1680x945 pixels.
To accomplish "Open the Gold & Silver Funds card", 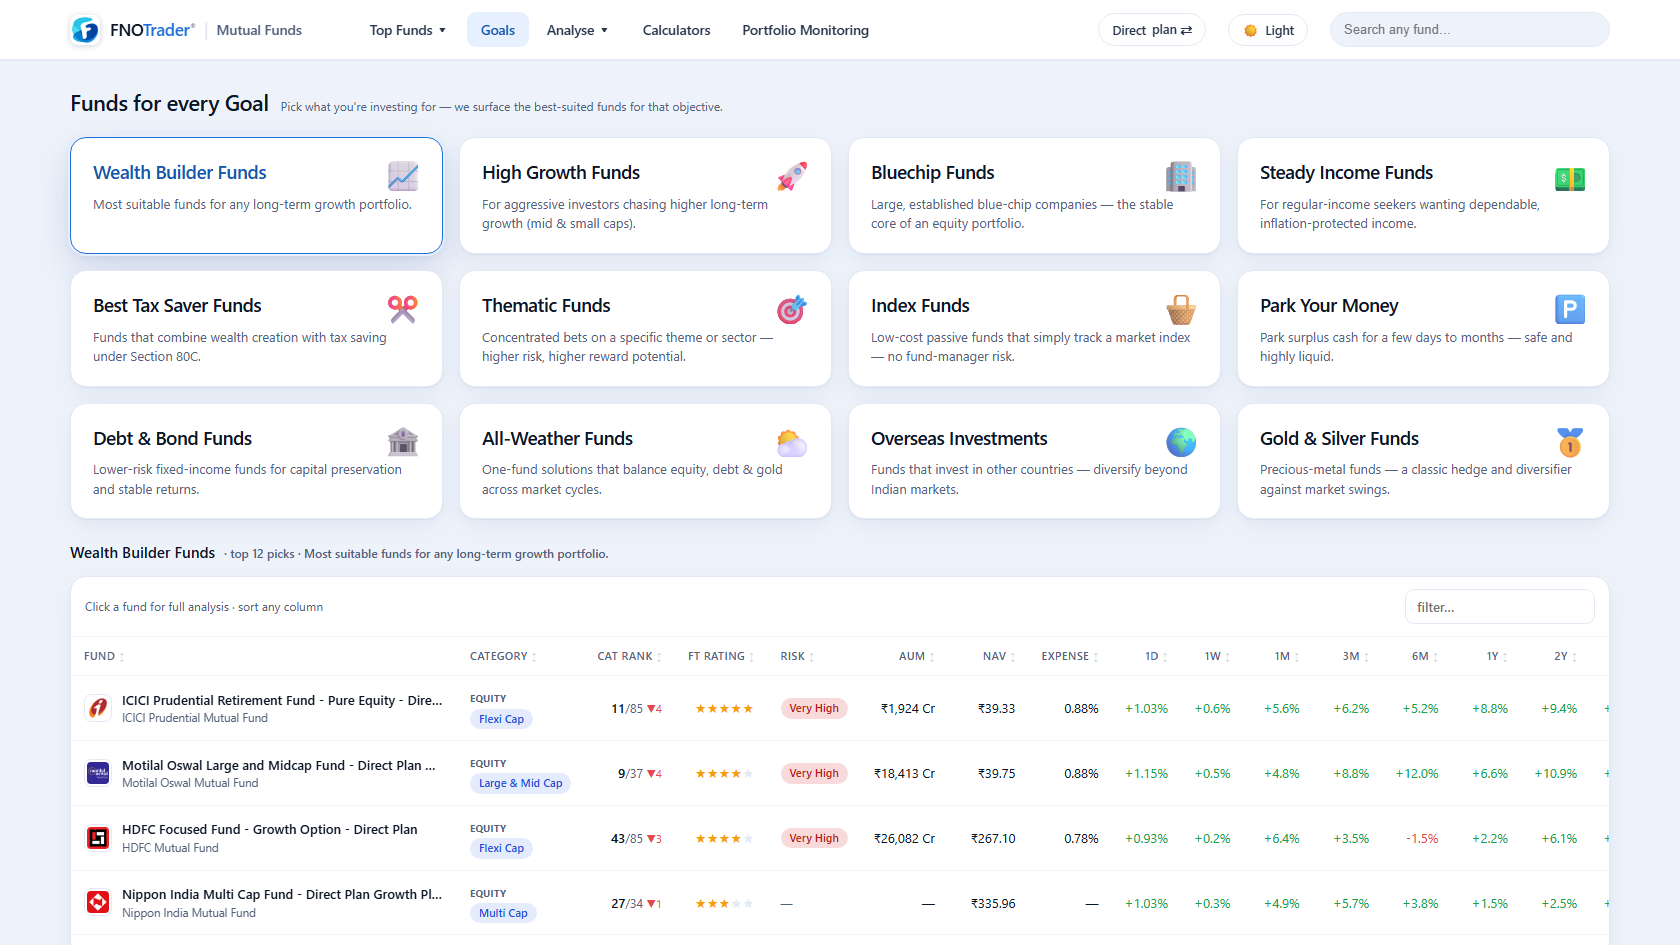I will click(x=1423, y=461).
